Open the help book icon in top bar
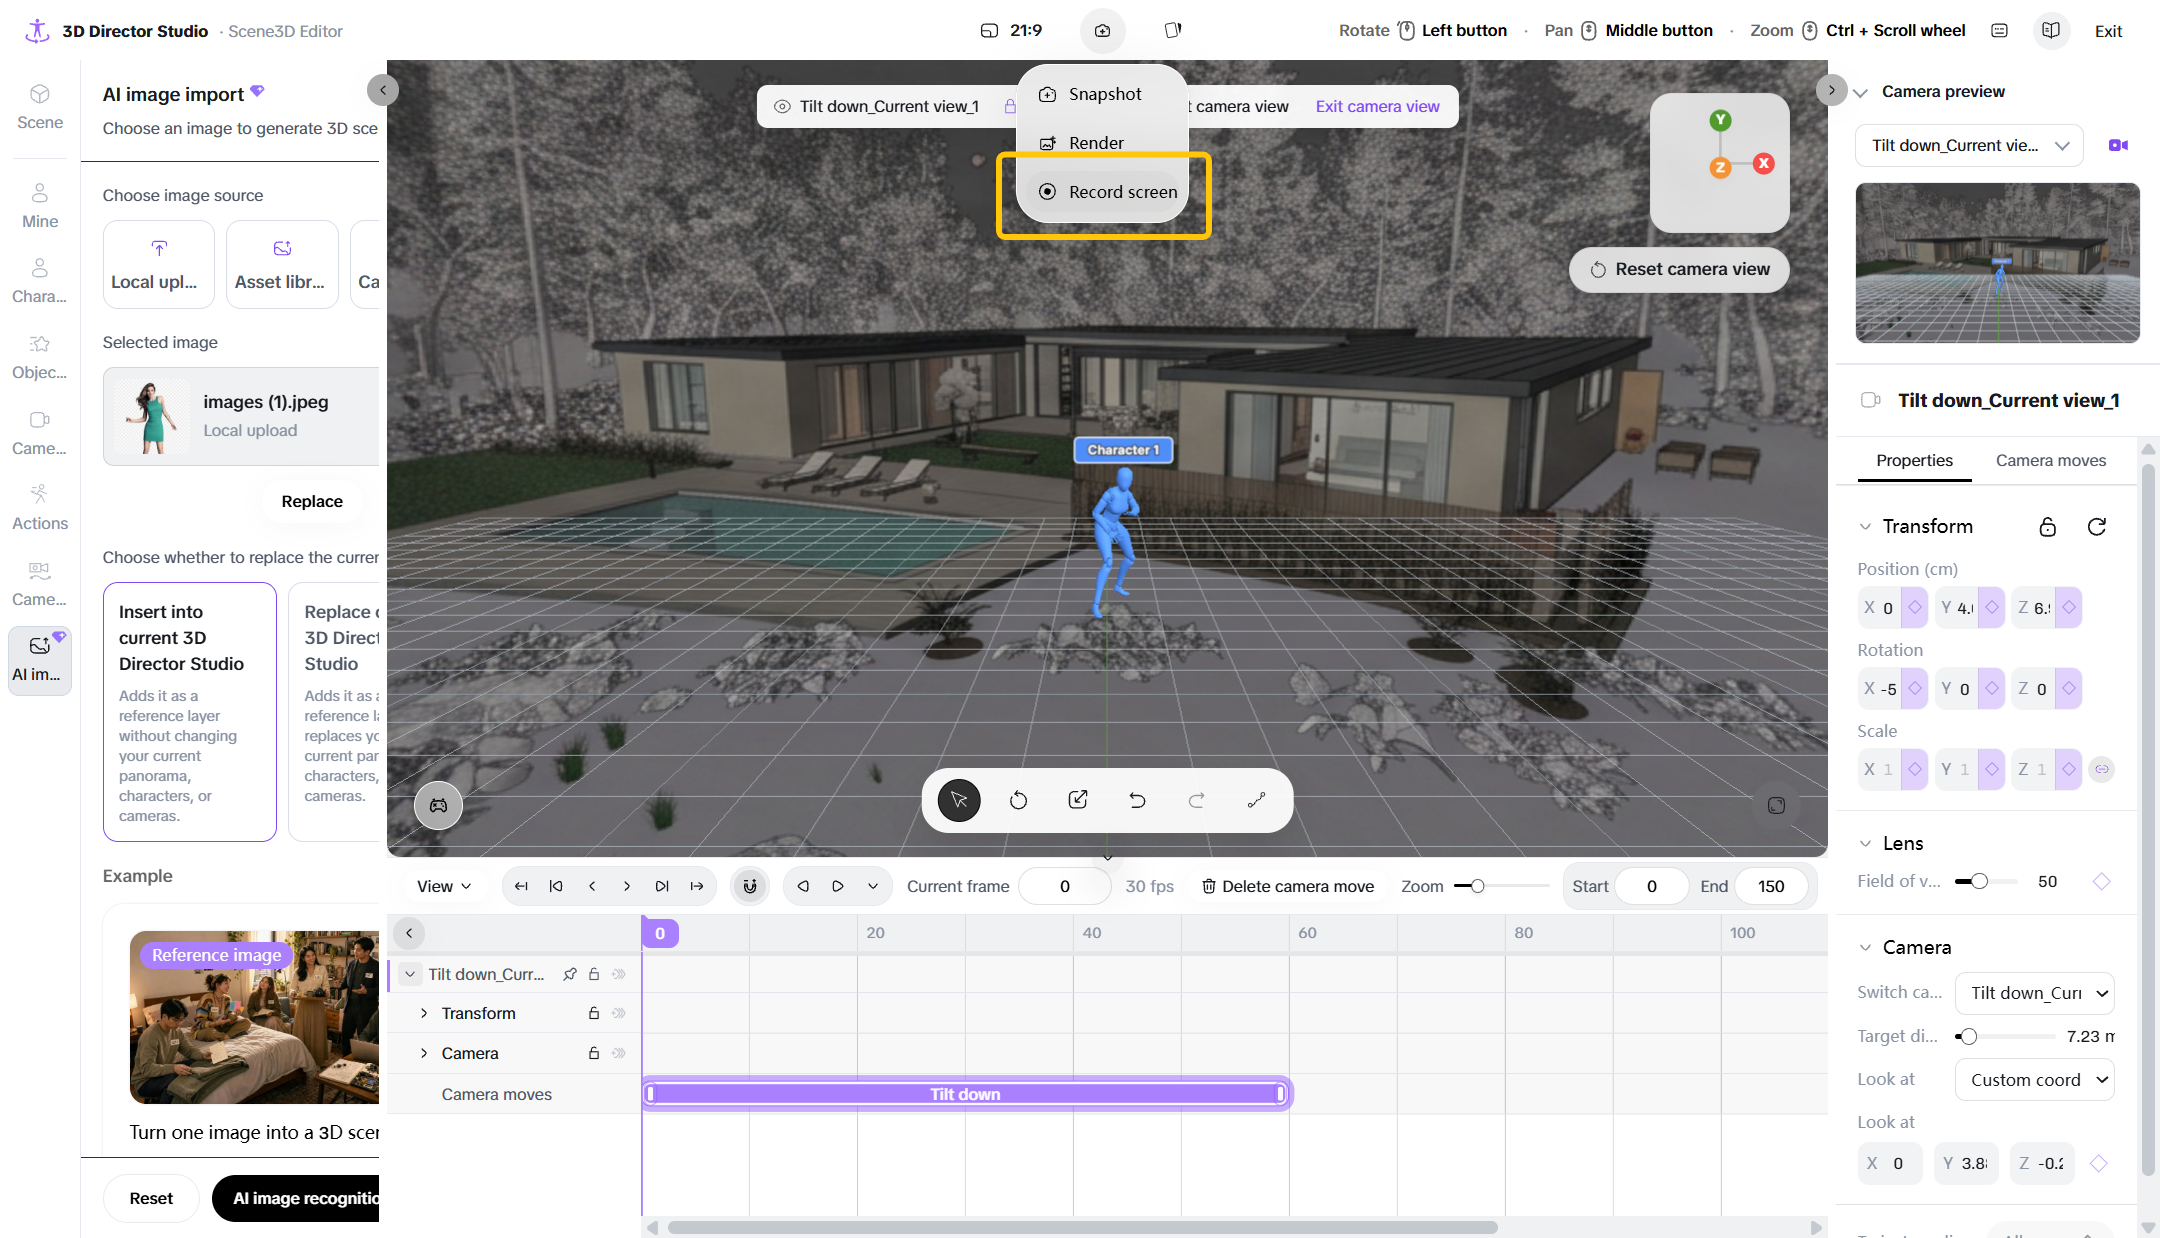 click(x=2051, y=31)
